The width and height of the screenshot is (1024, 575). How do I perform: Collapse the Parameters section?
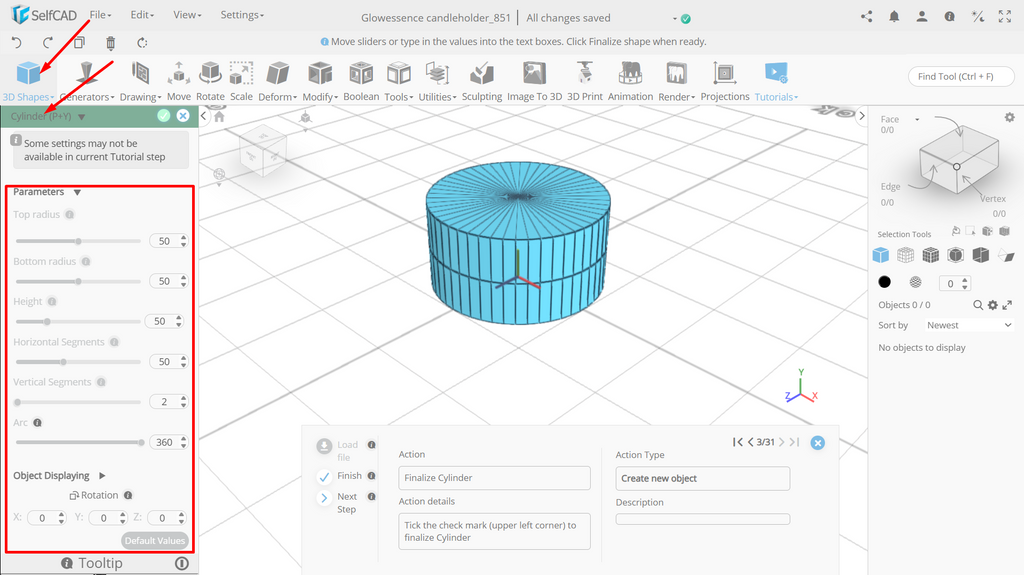pos(77,192)
